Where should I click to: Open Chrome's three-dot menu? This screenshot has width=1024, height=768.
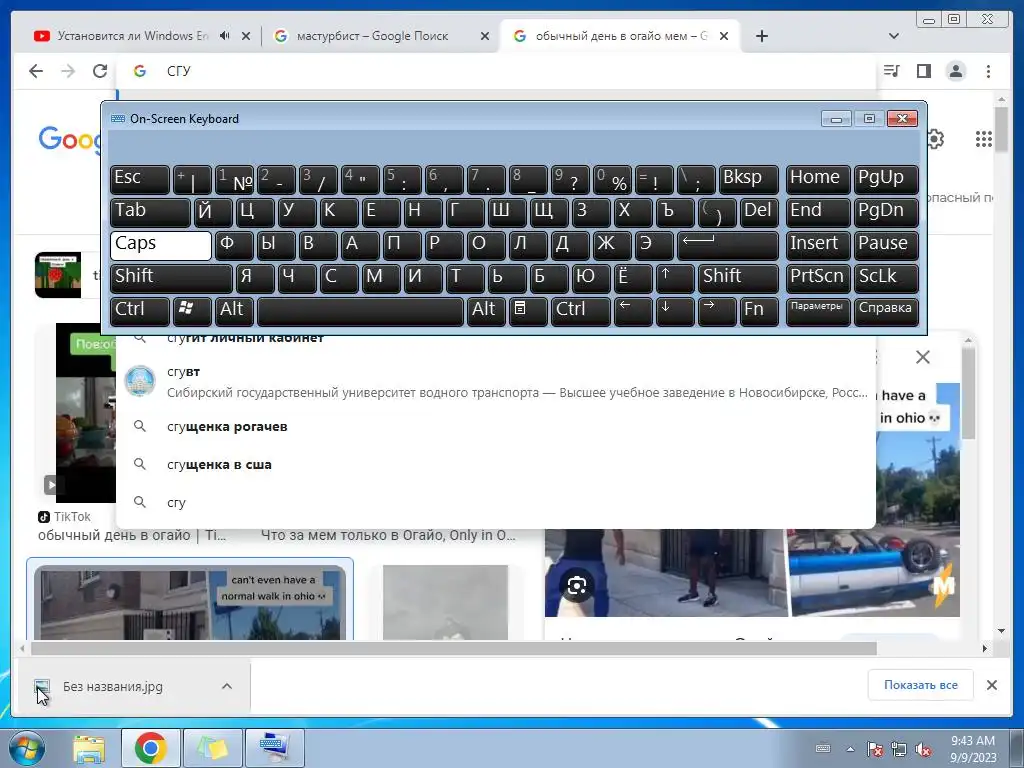988,71
